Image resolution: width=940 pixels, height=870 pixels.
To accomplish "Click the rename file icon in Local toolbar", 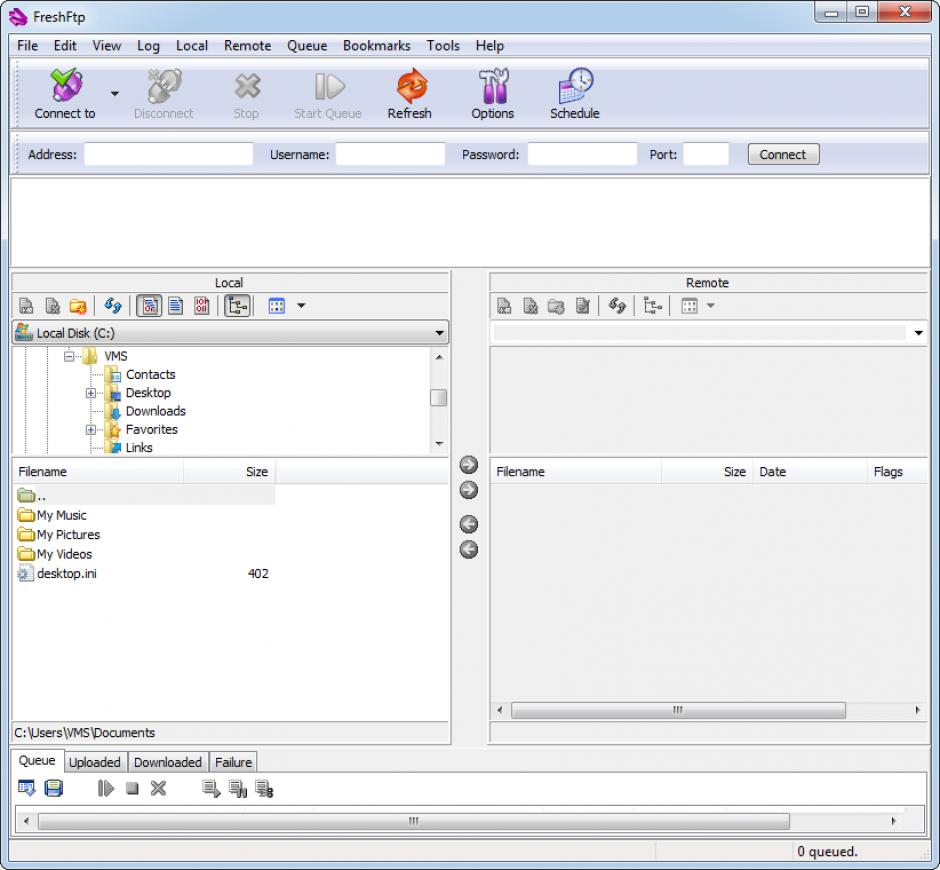I will point(26,306).
